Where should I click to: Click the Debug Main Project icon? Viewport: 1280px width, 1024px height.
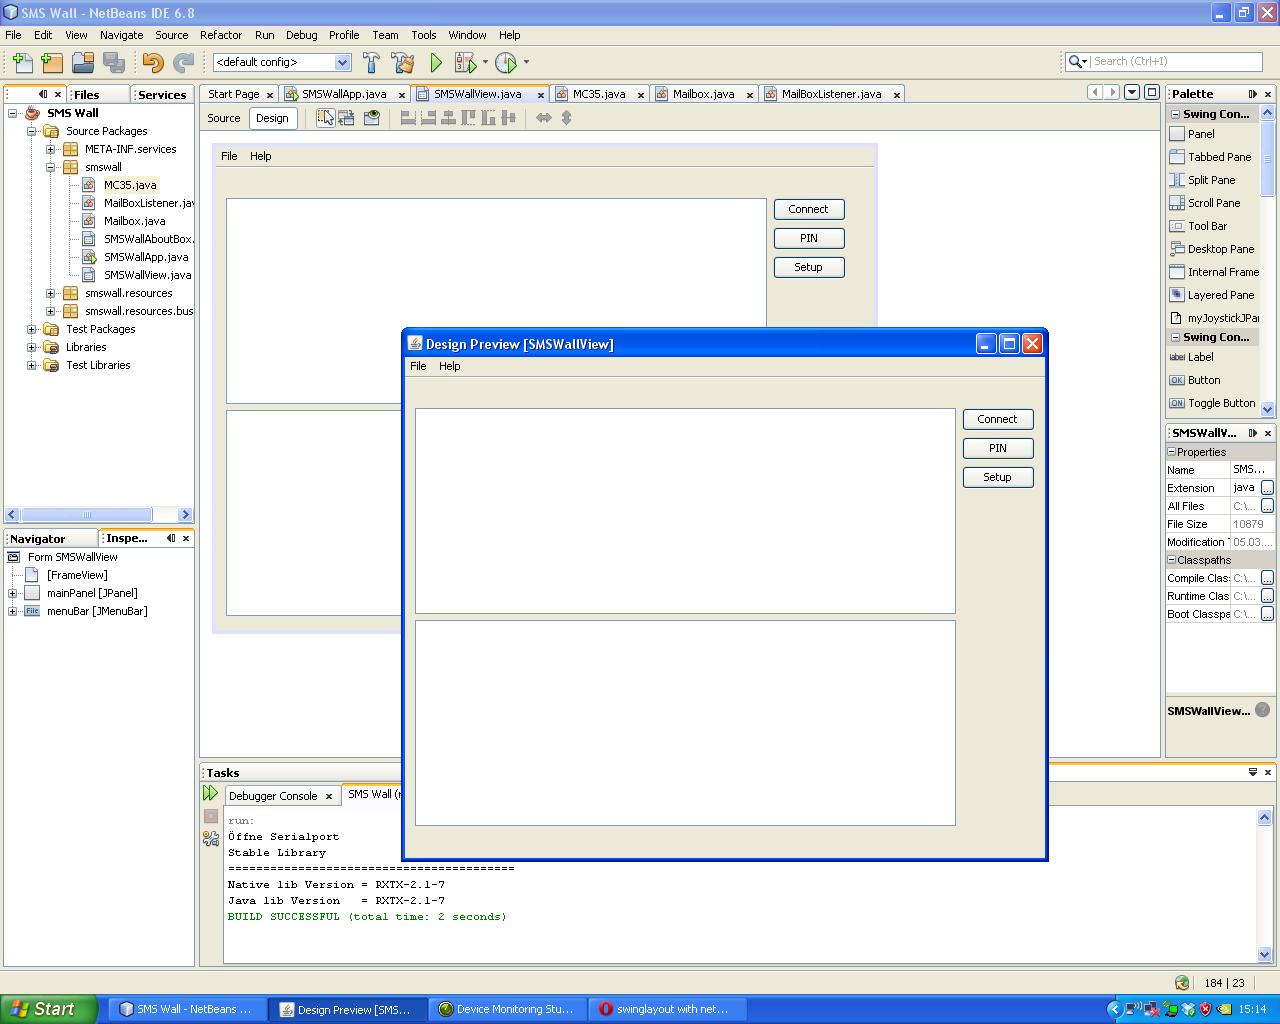click(x=465, y=62)
